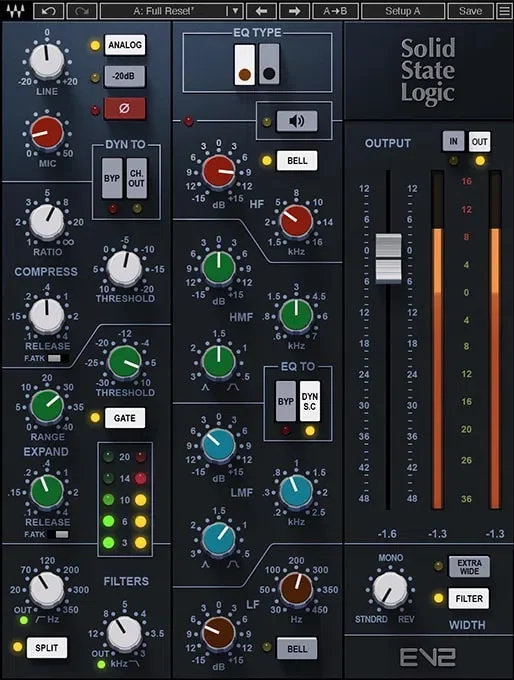Toggle the -20dB pad button
The image size is (514, 680).
click(124, 76)
